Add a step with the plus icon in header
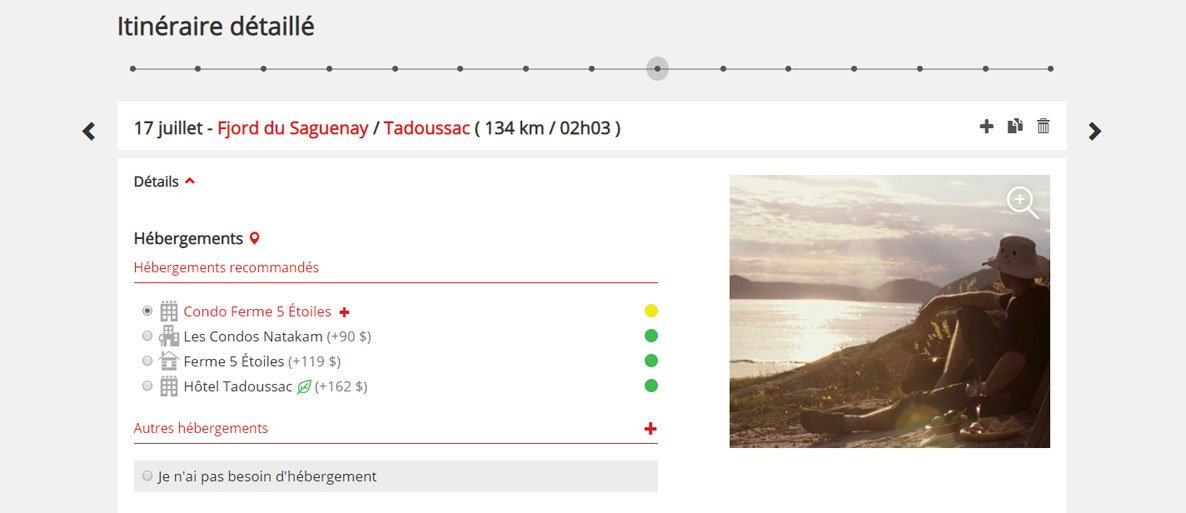The height and width of the screenshot is (513, 1186). tap(986, 126)
